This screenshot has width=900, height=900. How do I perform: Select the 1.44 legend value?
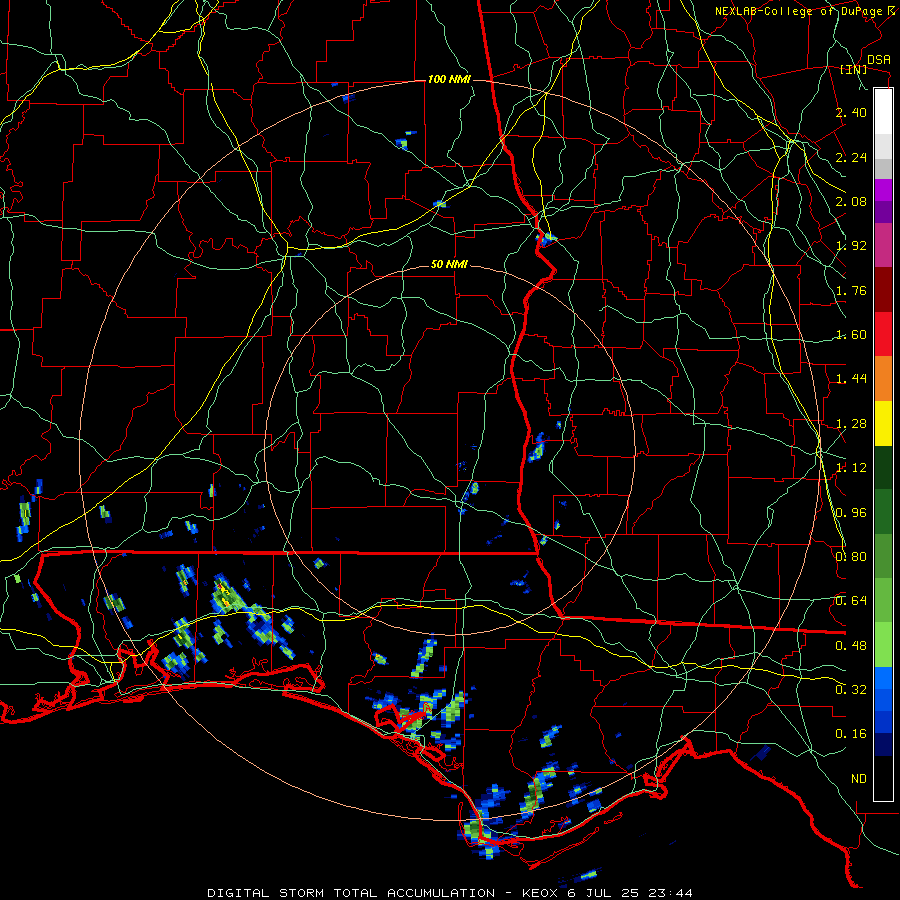(851, 379)
